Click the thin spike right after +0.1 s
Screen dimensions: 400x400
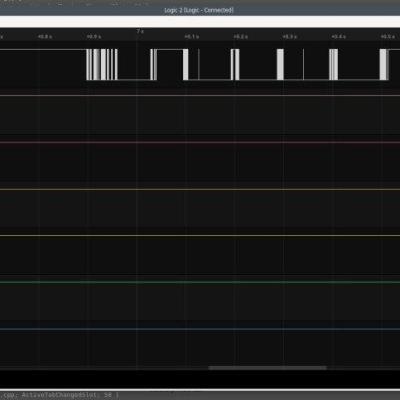click(199, 64)
